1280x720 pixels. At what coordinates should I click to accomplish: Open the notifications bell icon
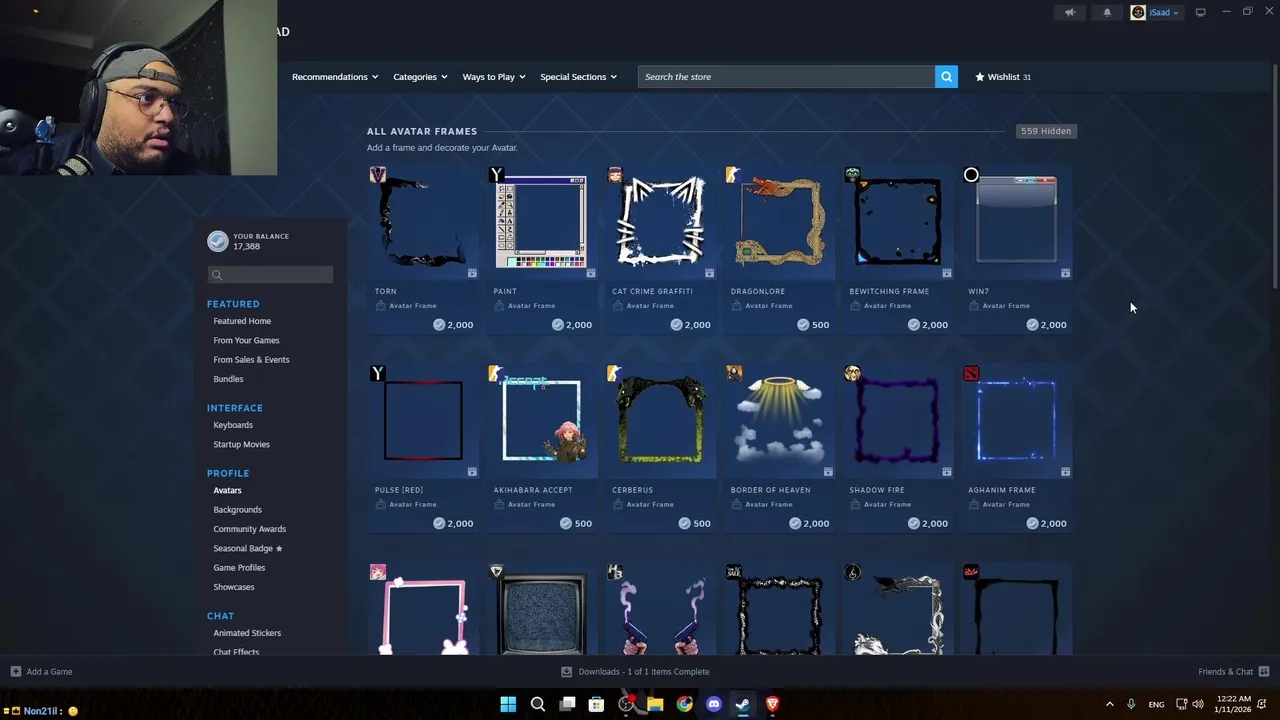click(x=1107, y=12)
